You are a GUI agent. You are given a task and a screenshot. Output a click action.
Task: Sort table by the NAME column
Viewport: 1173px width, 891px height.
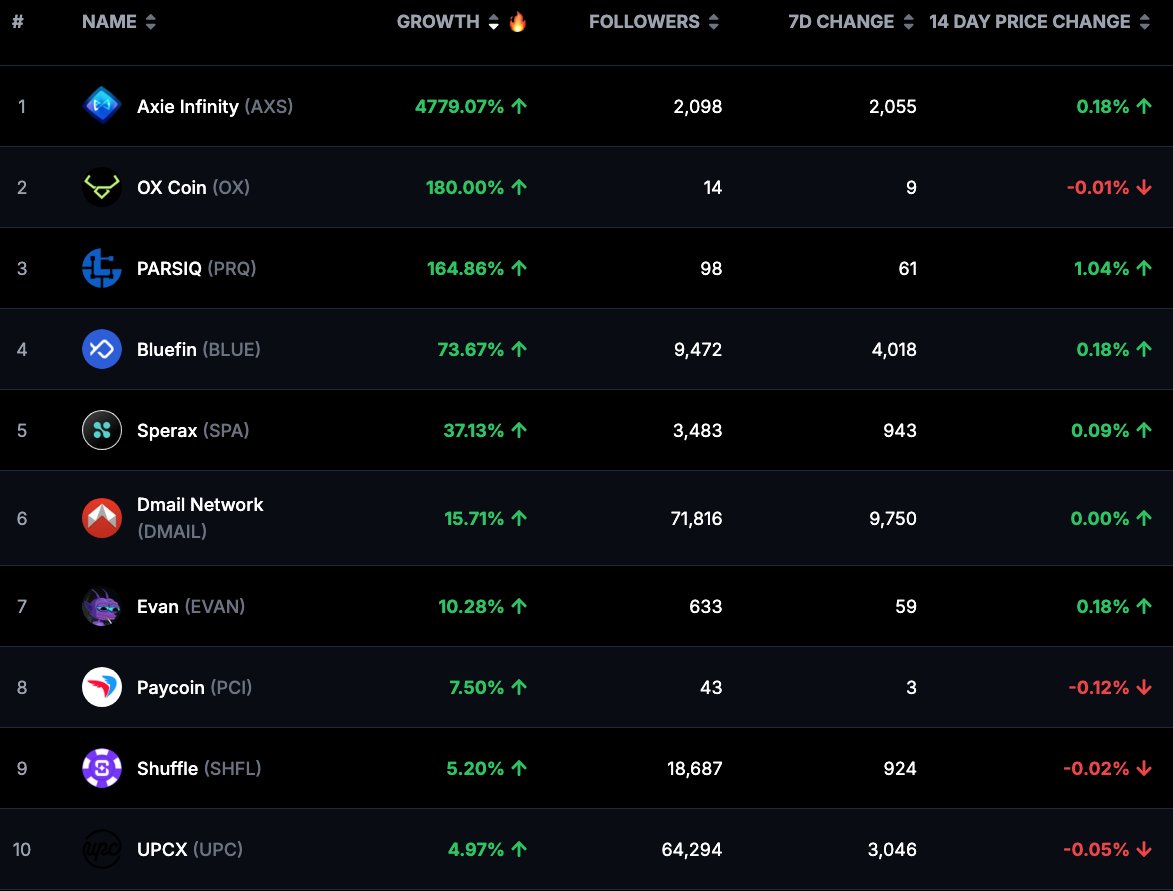[119, 22]
